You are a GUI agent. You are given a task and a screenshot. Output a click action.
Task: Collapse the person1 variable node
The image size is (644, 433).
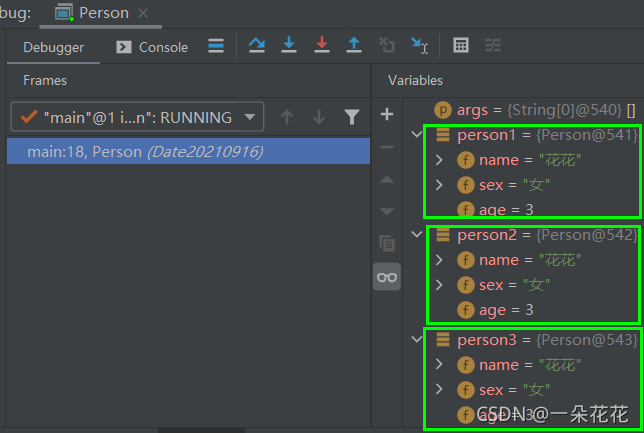417,134
